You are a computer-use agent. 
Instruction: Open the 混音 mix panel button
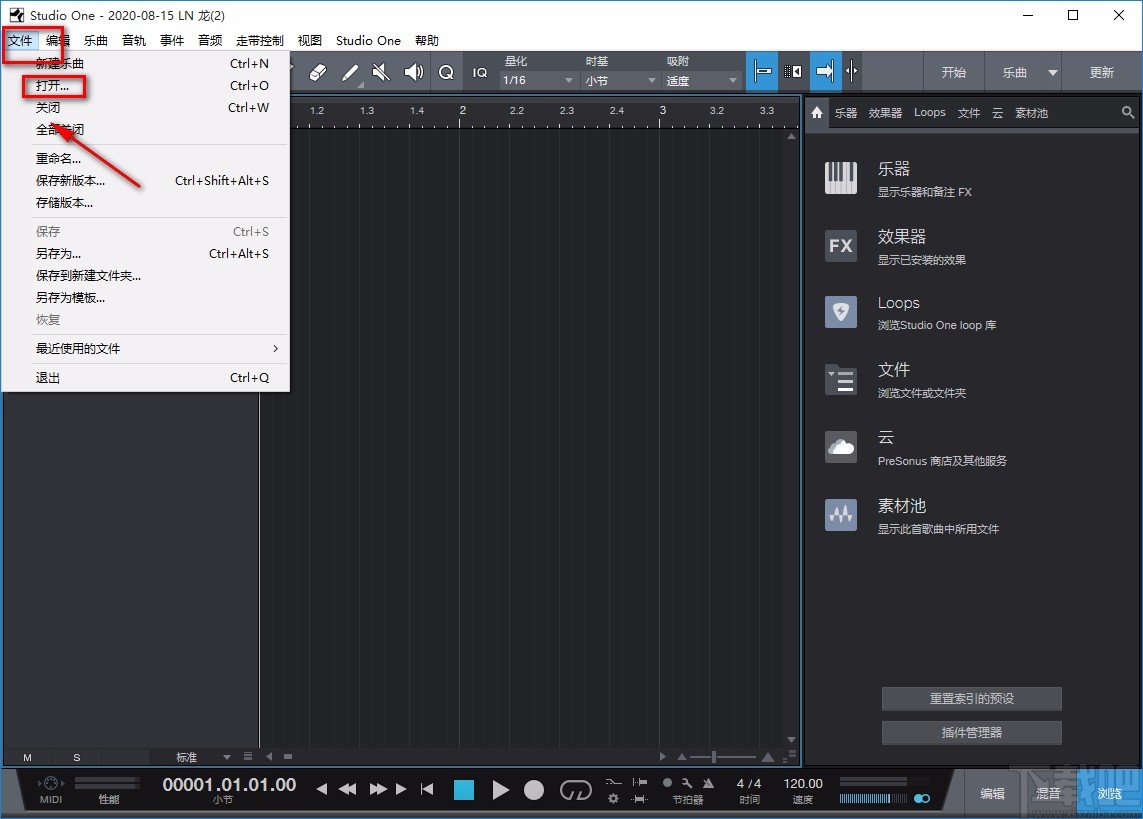click(x=1048, y=793)
